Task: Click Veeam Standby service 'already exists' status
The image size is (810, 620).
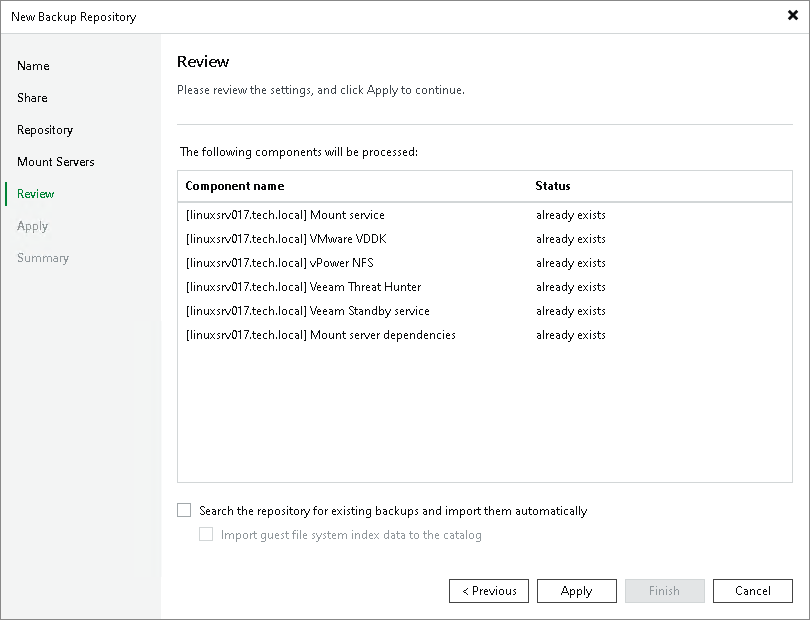Action: click(571, 311)
